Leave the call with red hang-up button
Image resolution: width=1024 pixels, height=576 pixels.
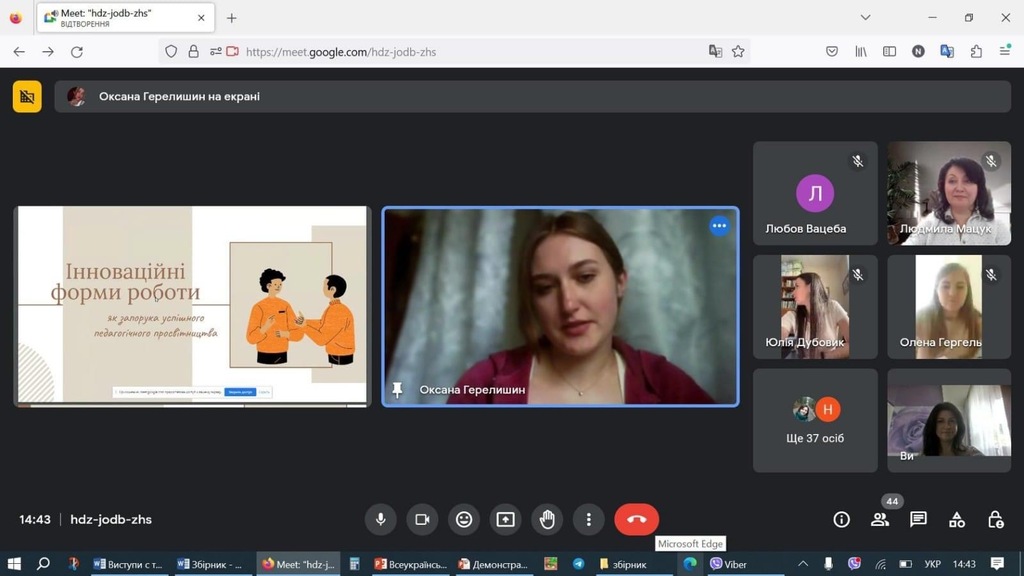[637, 519]
